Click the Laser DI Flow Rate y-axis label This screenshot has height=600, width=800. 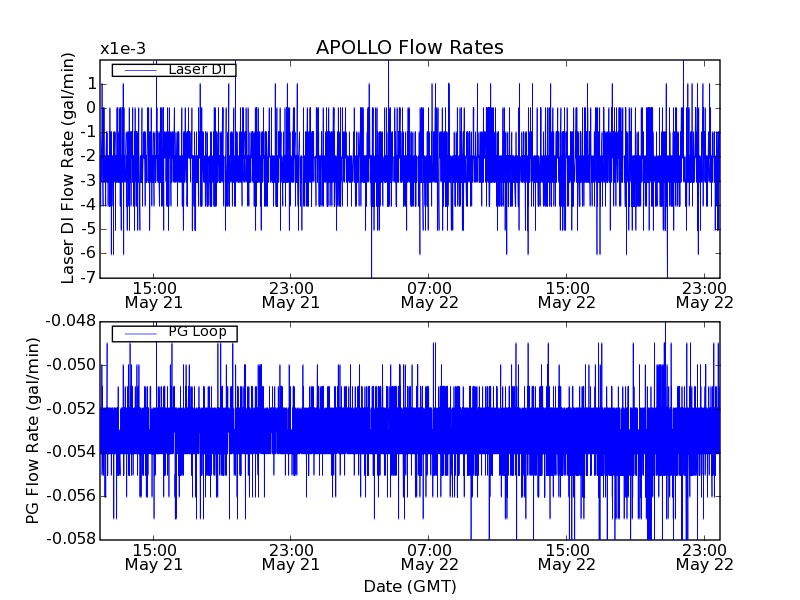(x=68, y=168)
